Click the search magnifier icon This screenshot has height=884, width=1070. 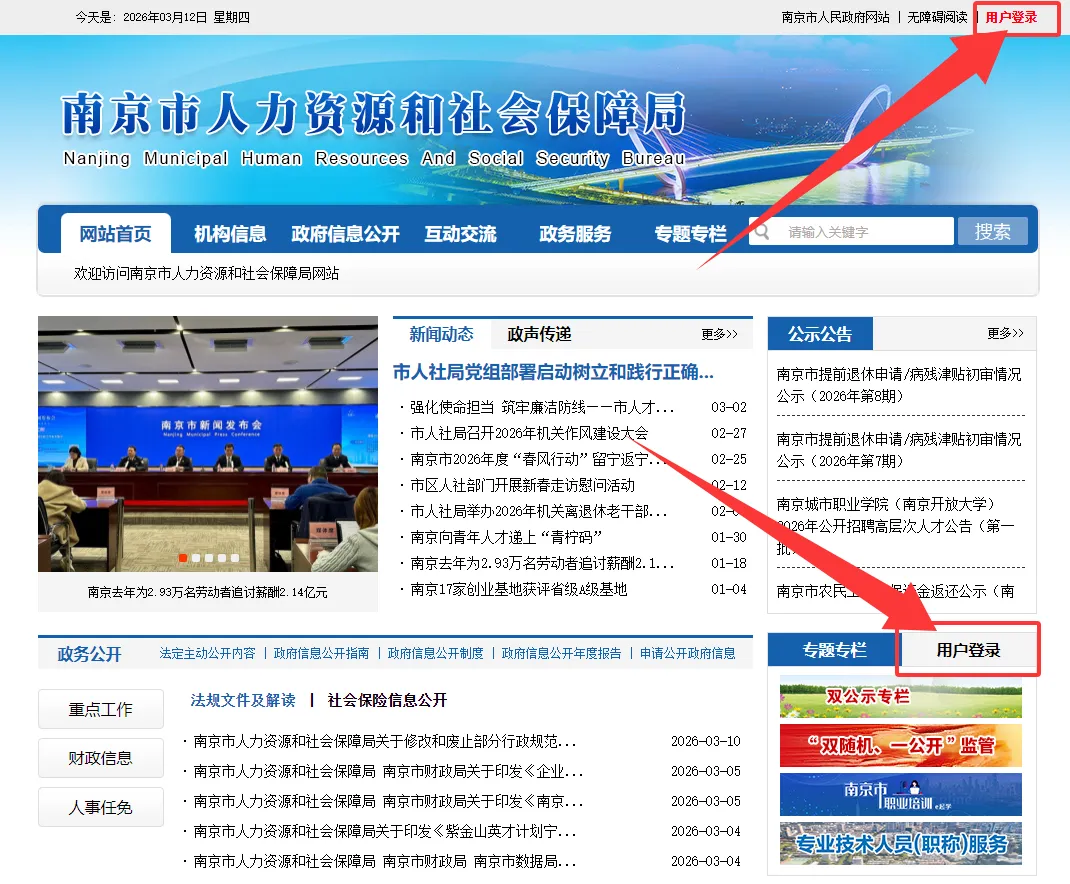(762, 232)
